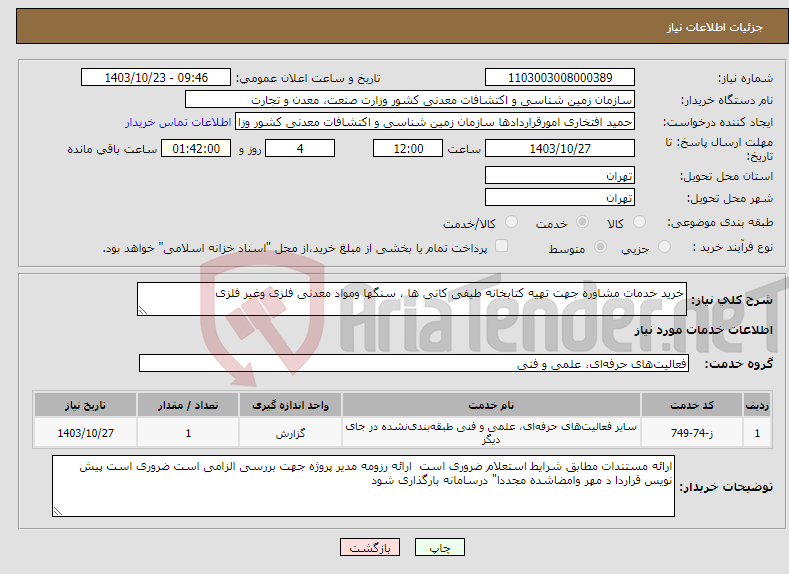
Task: Open اطلاعات تماس خریدار link
Action: 178,122
